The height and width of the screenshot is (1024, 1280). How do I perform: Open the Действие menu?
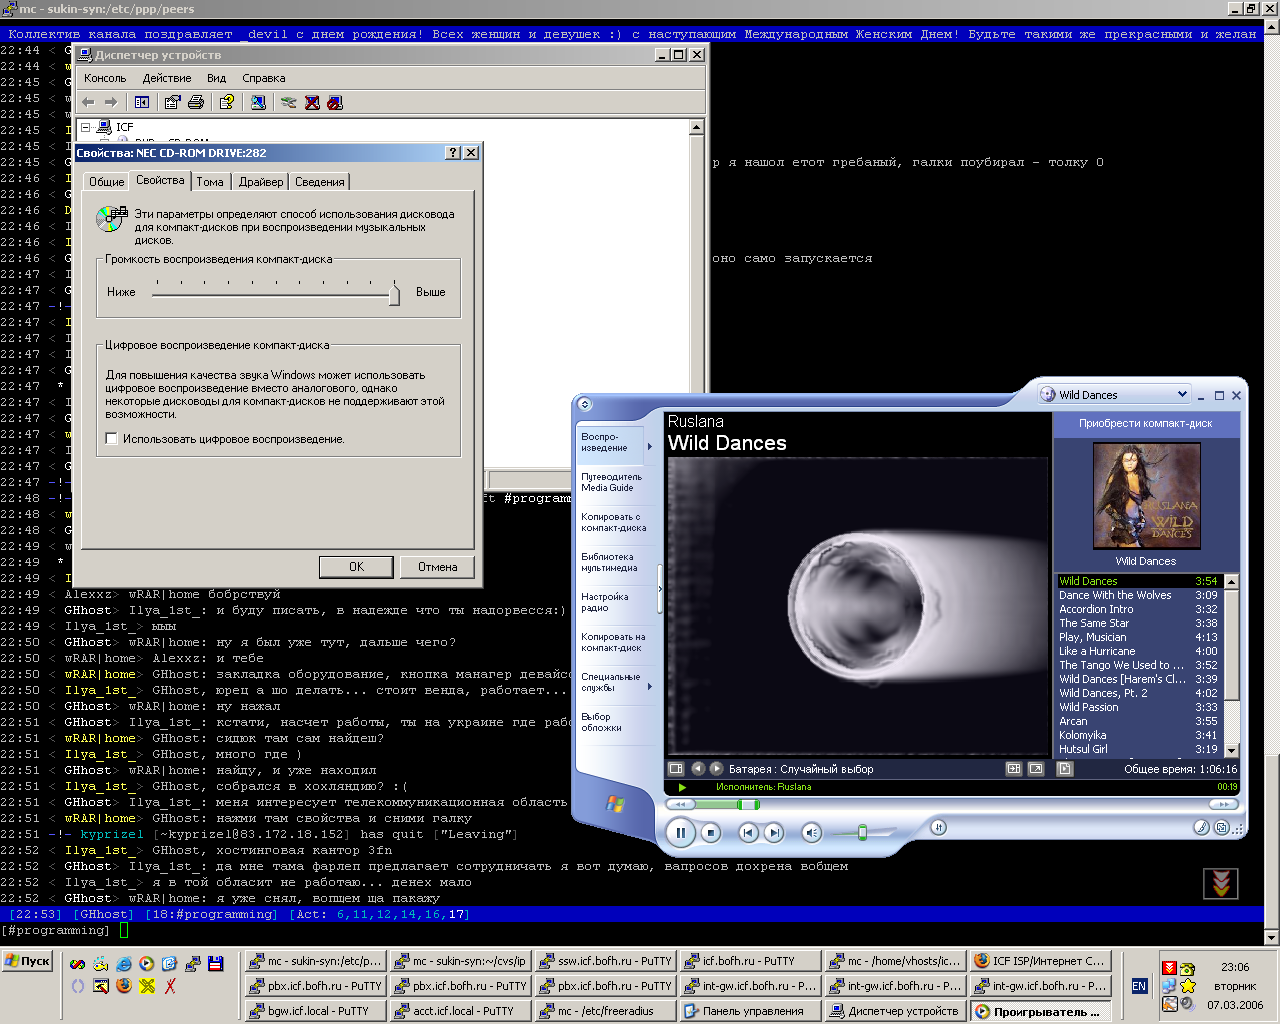(x=167, y=78)
